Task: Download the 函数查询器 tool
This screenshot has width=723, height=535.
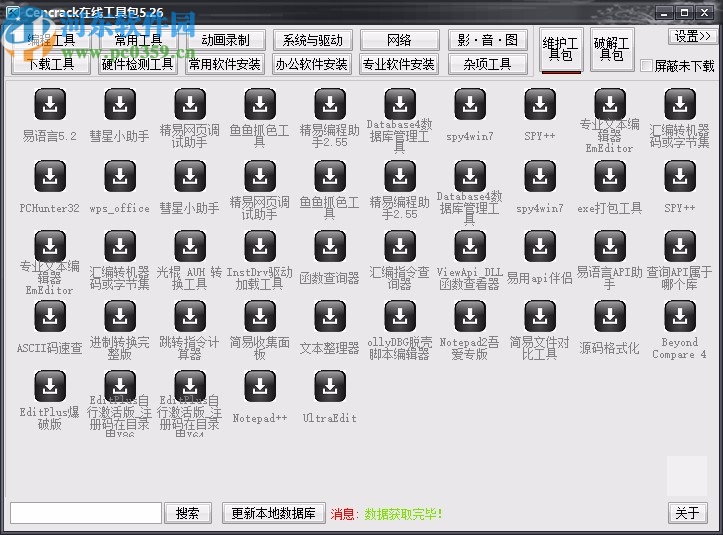Action: 330,246
